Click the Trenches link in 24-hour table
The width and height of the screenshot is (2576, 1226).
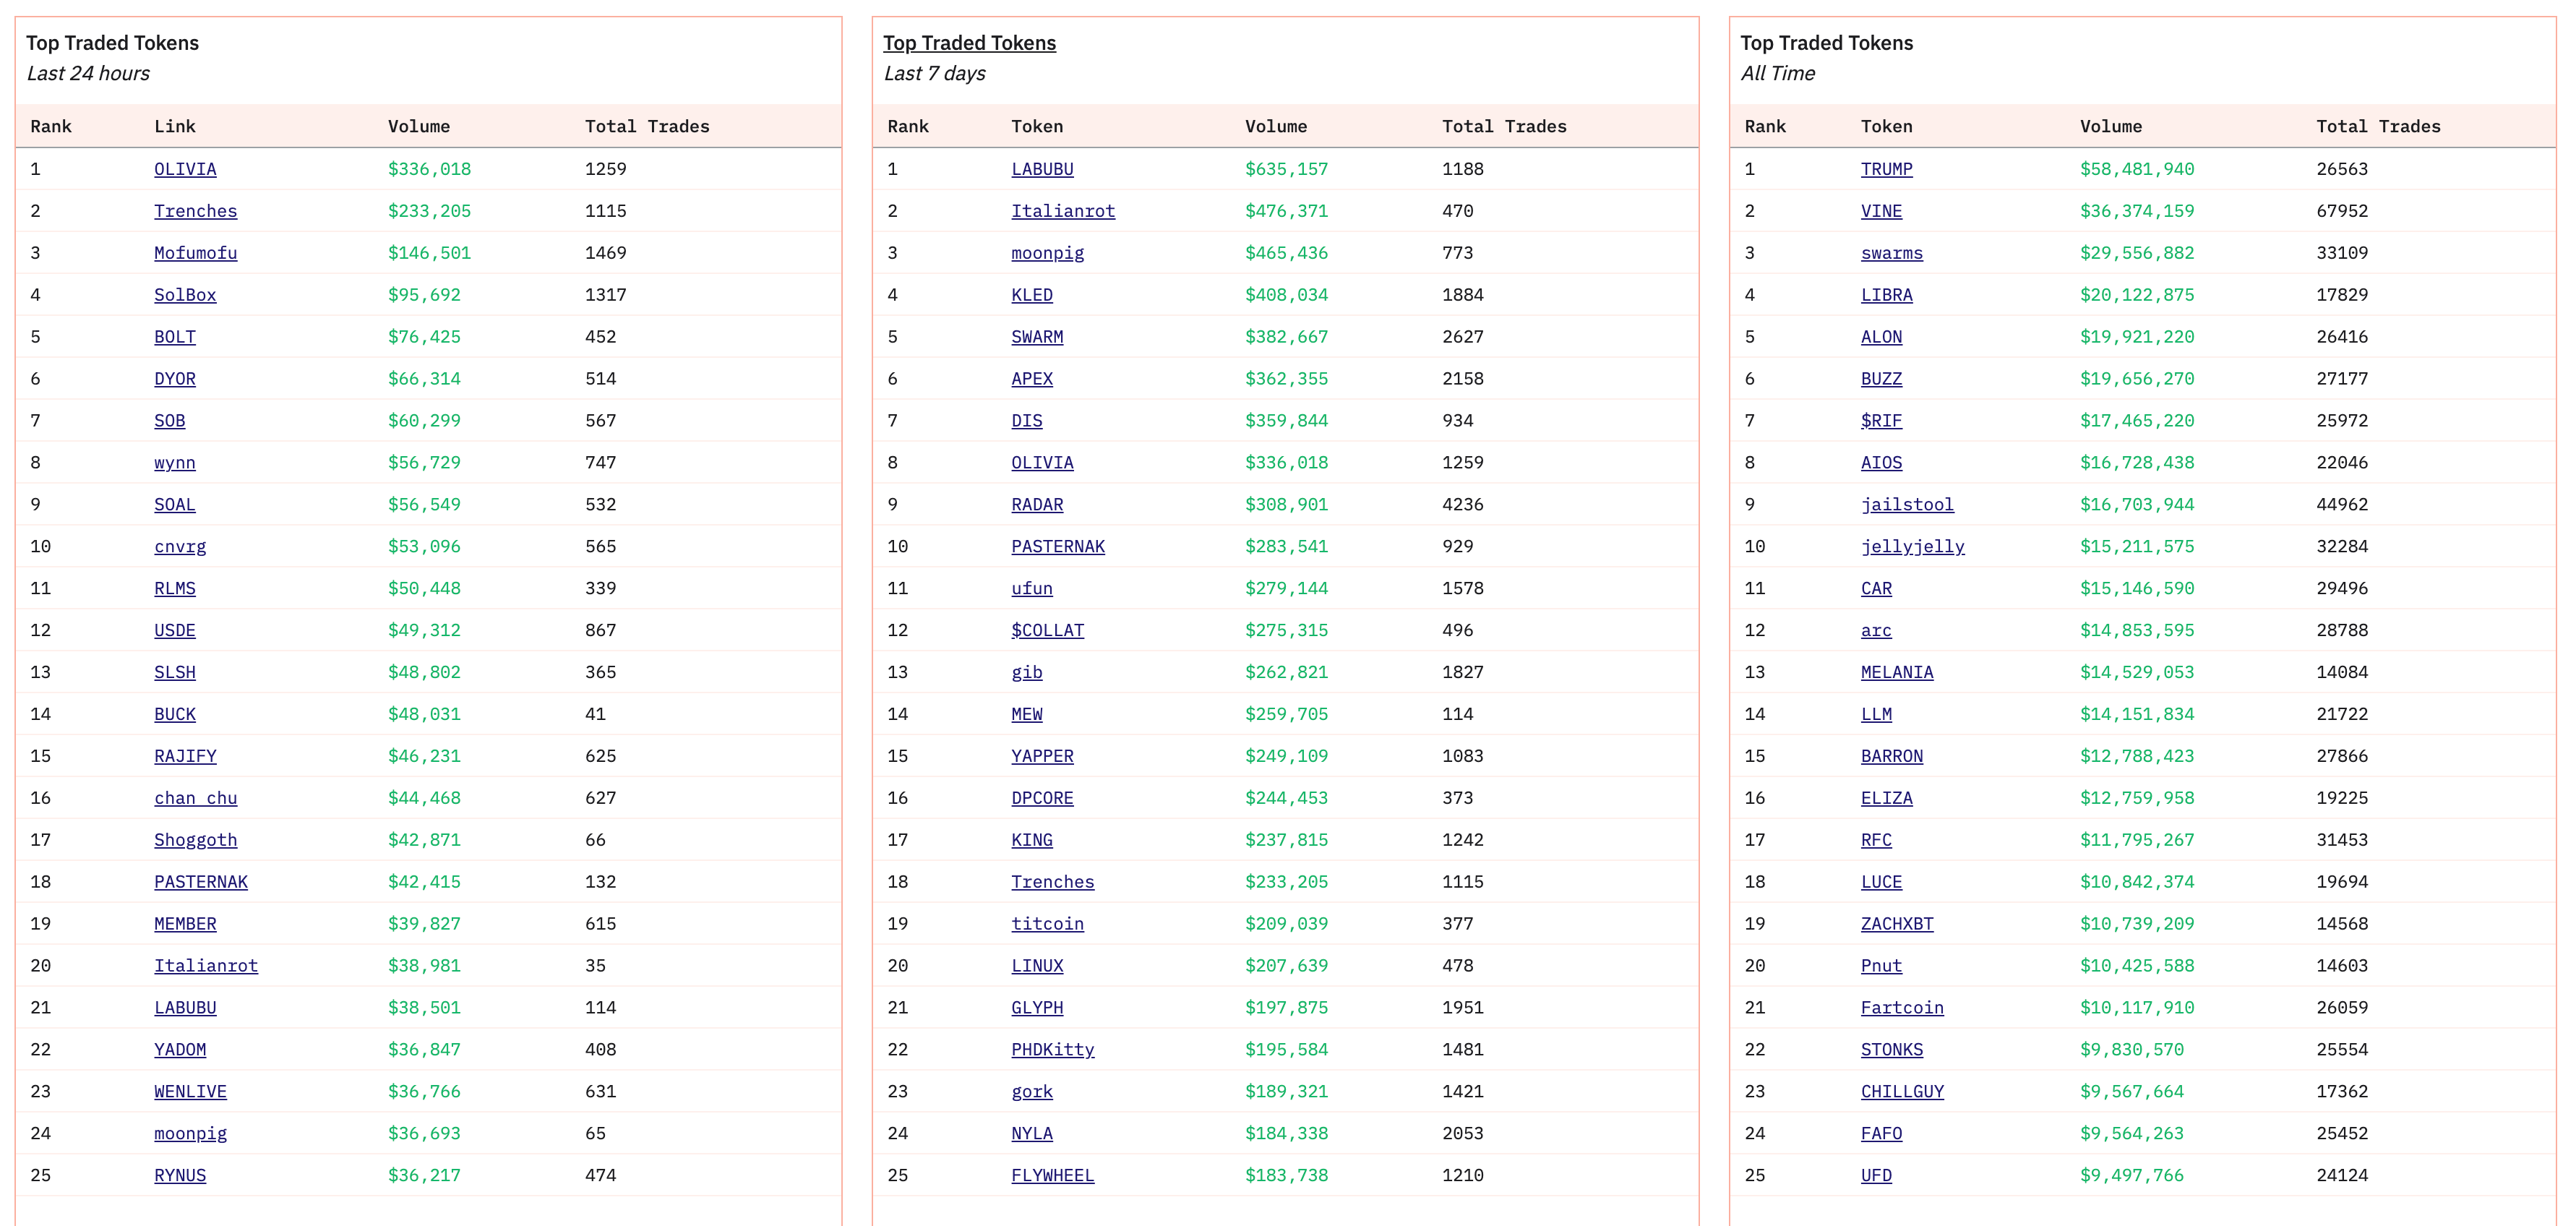195,211
